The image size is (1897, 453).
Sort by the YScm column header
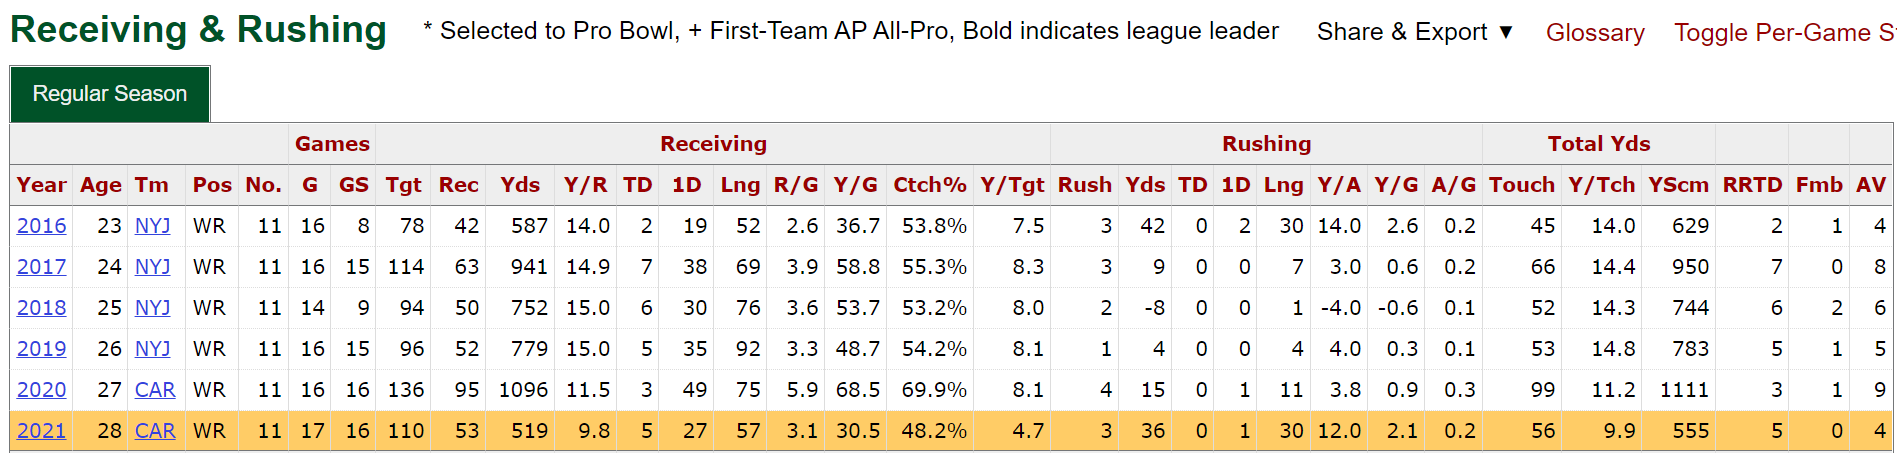1678,185
